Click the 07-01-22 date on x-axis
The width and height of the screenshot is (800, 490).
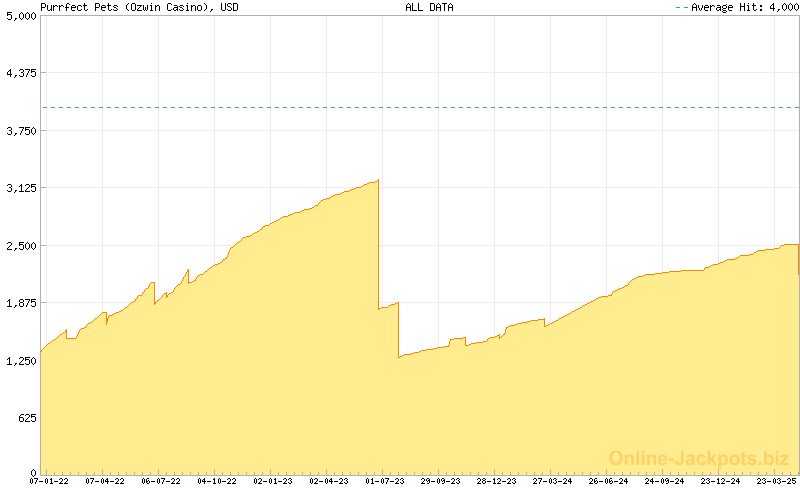[x=49, y=481]
